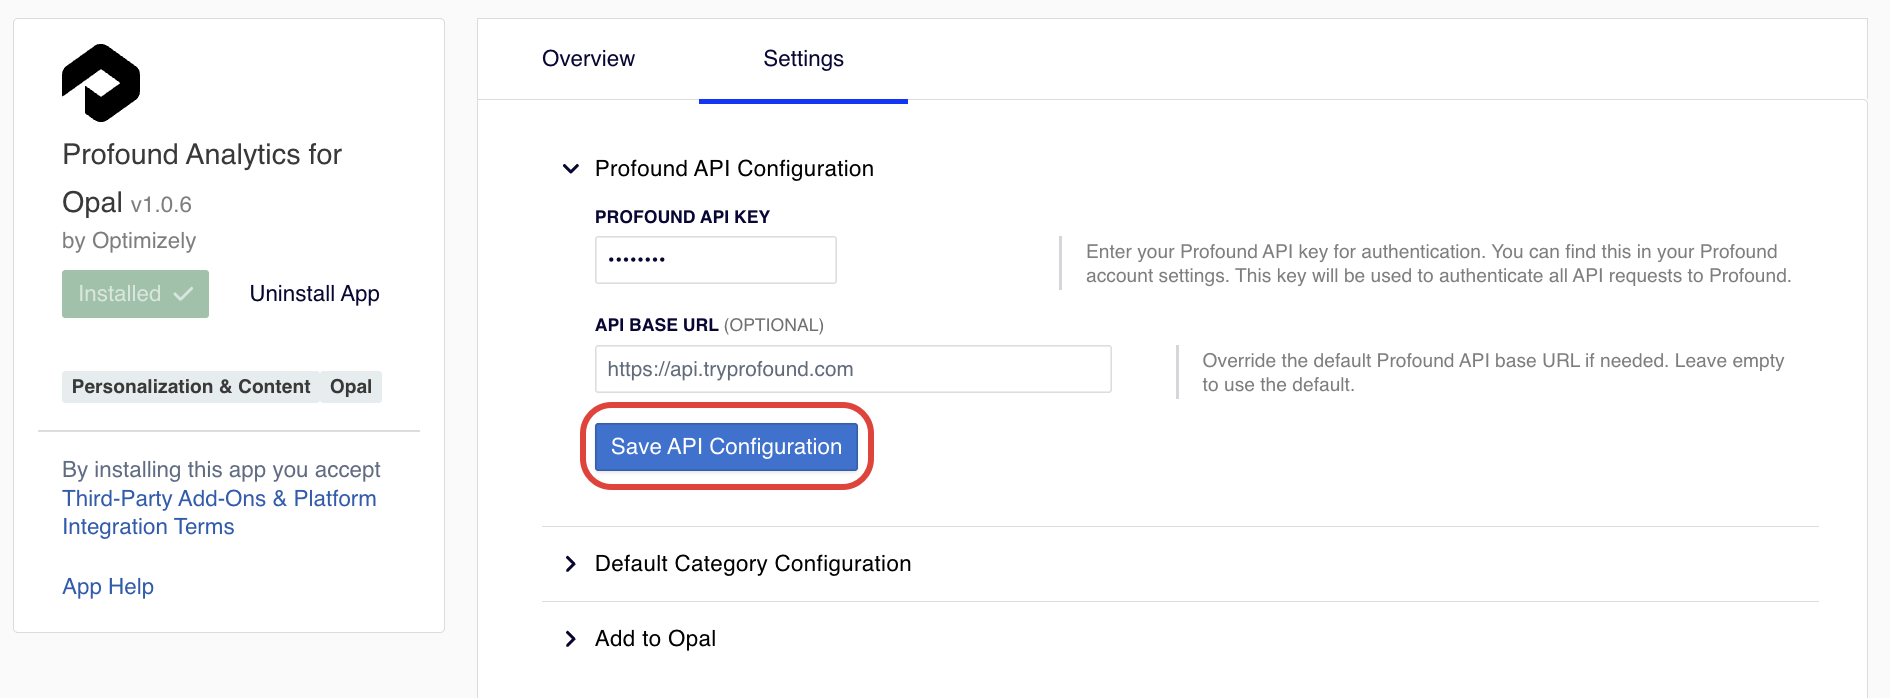Click the Save API Configuration button
Image resolution: width=1890 pixels, height=698 pixels.
point(726,447)
